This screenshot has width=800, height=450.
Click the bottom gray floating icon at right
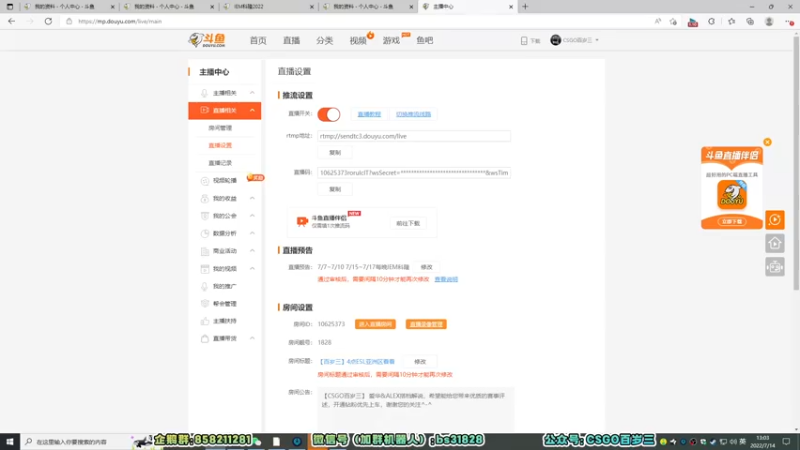[x=774, y=267]
